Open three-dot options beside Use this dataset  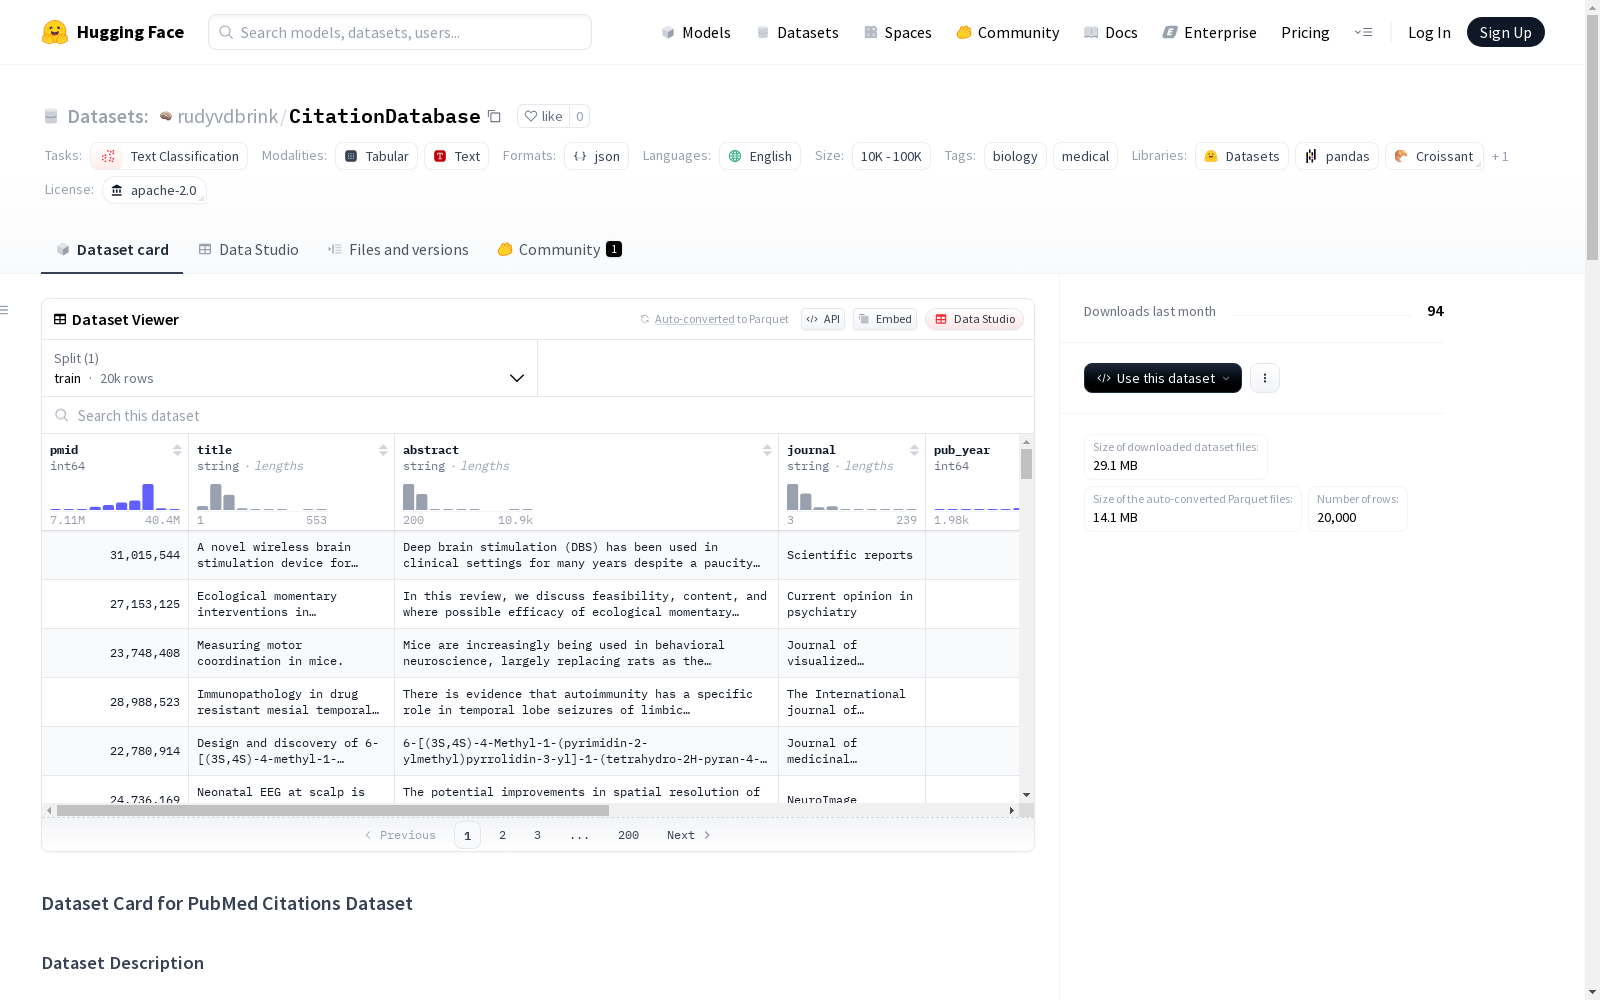tap(1265, 378)
